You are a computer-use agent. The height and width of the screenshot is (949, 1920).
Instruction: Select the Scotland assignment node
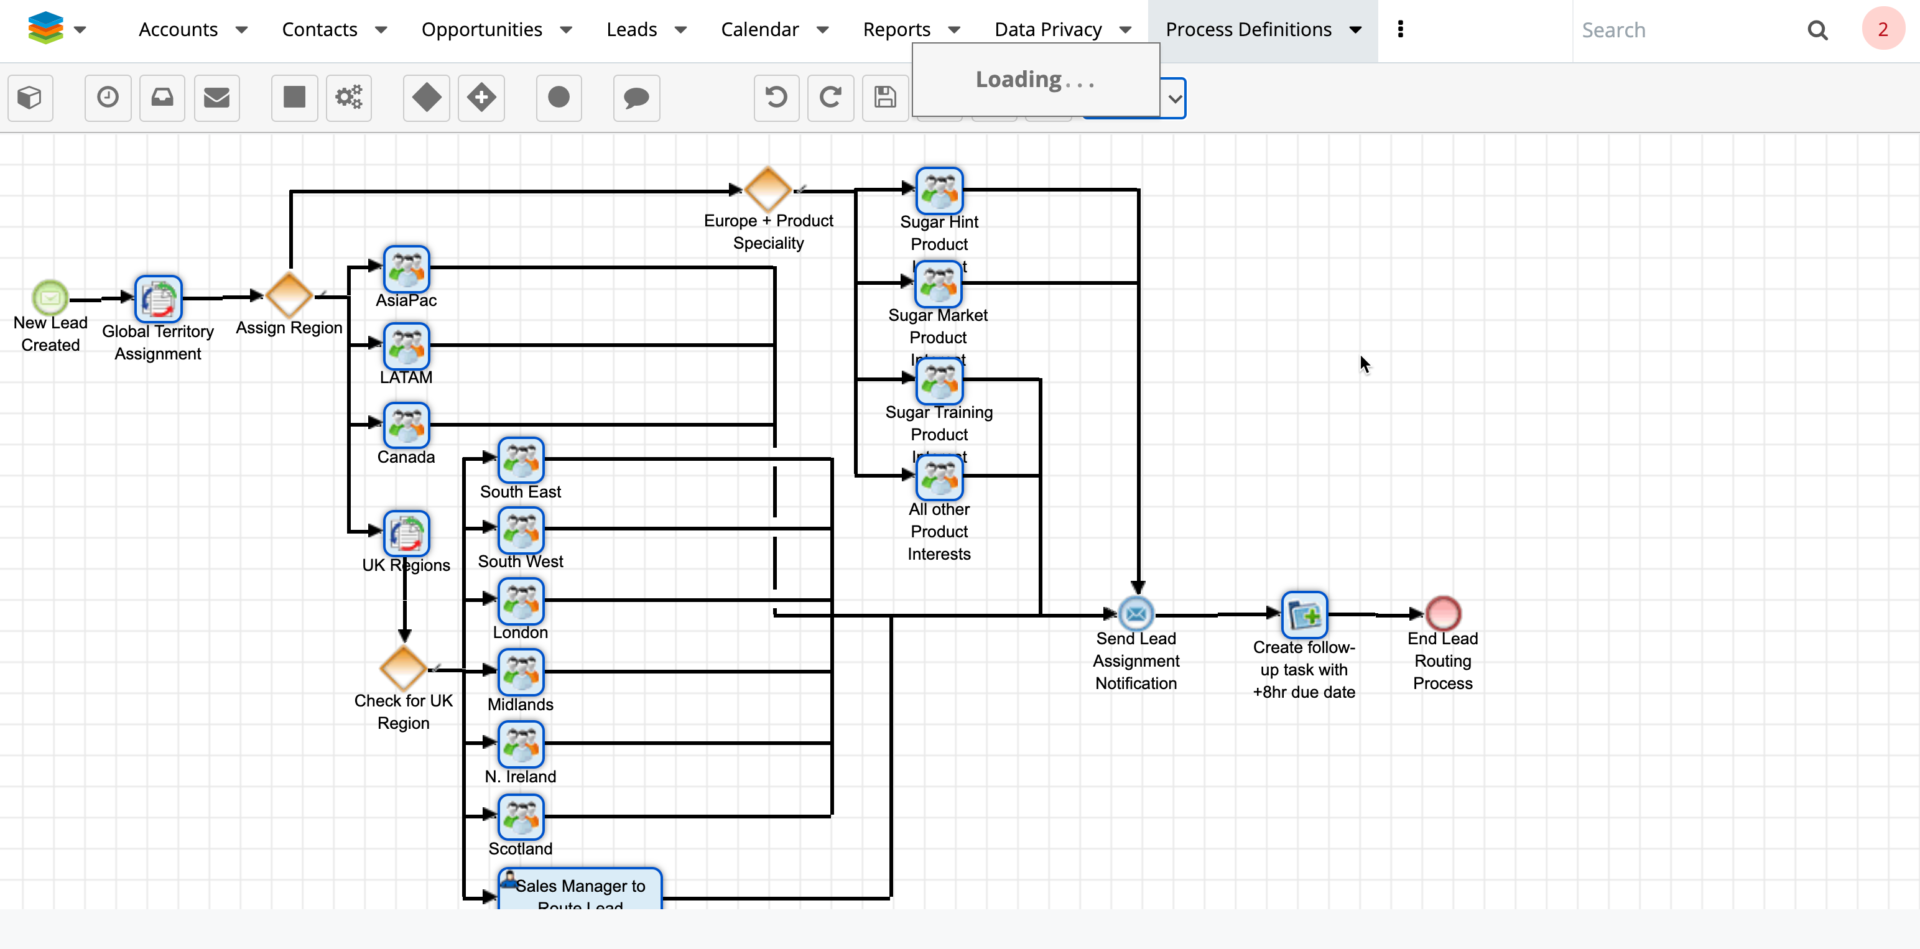pyautogui.click(x=521, y=817)
